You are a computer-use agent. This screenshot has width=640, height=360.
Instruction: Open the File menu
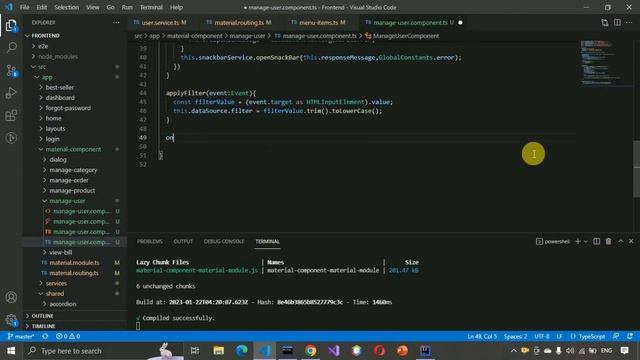click(x=24, y=7)
